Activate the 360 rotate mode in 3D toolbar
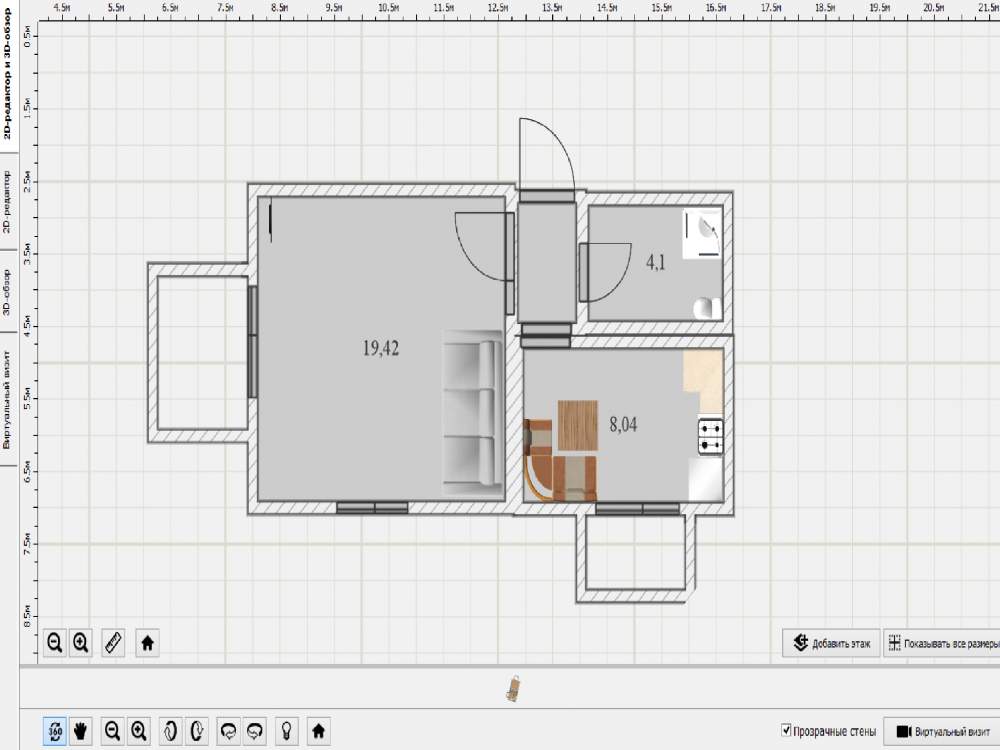This screenshot has width=1000, height=750. [x=55, y=731]
